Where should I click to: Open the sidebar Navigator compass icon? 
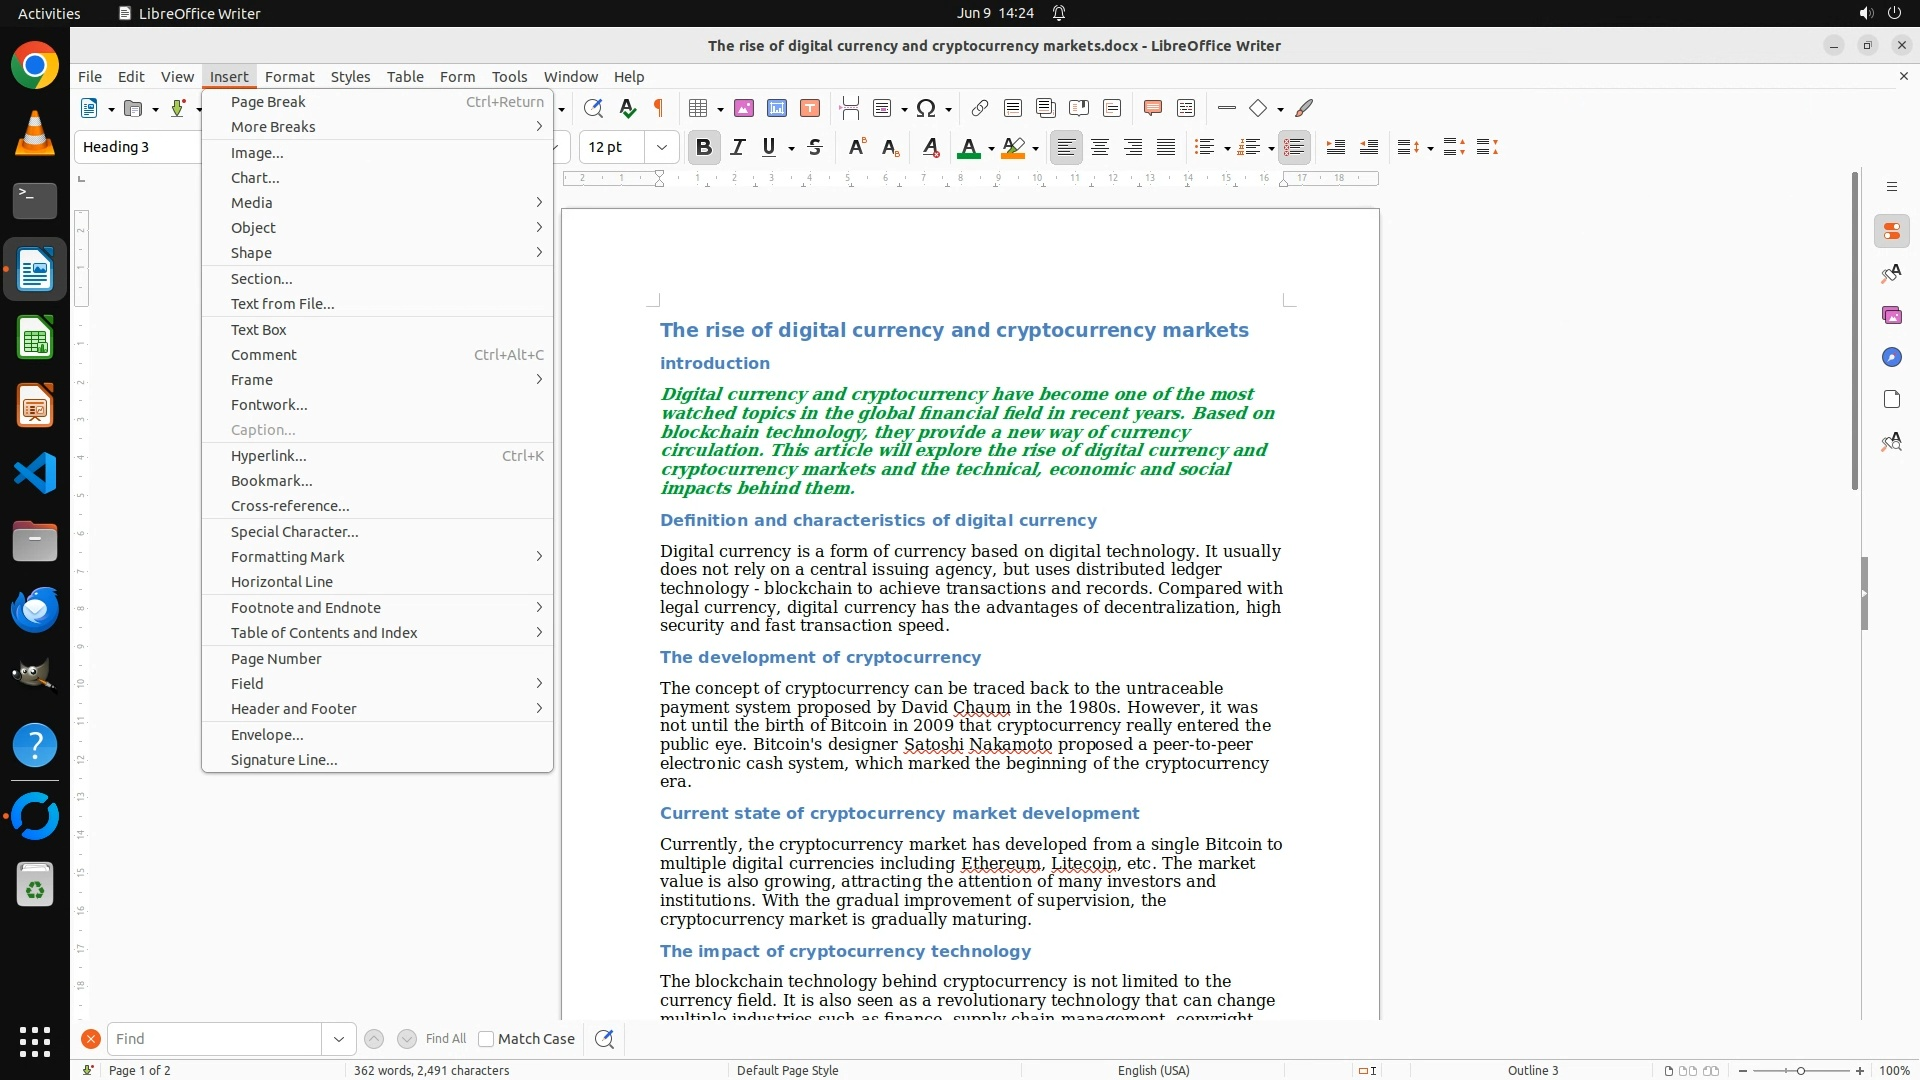point(1891,358)
